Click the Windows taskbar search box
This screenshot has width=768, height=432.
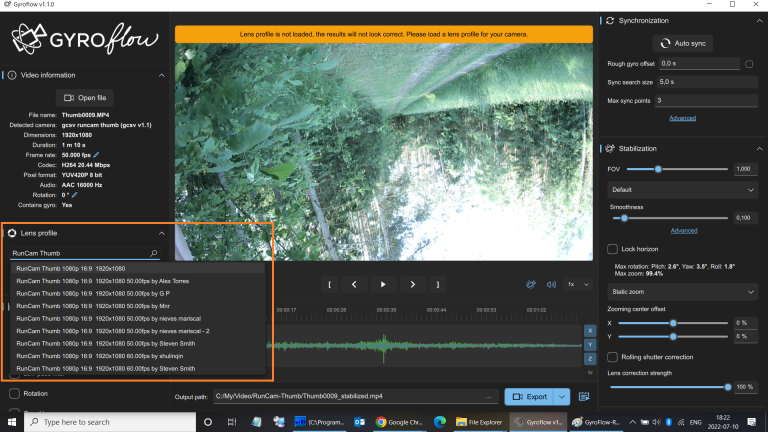[110, 422]
